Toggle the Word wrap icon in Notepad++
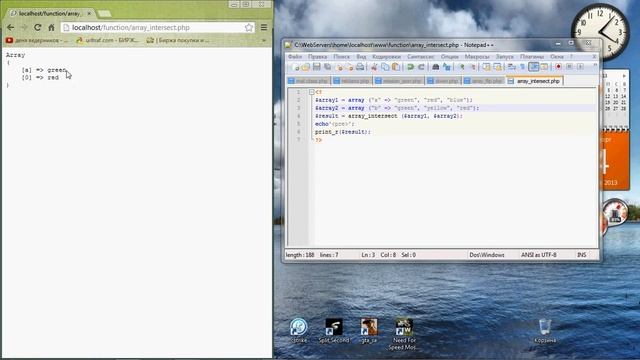This screenshot has width=640, height=360. pos(511,67)
